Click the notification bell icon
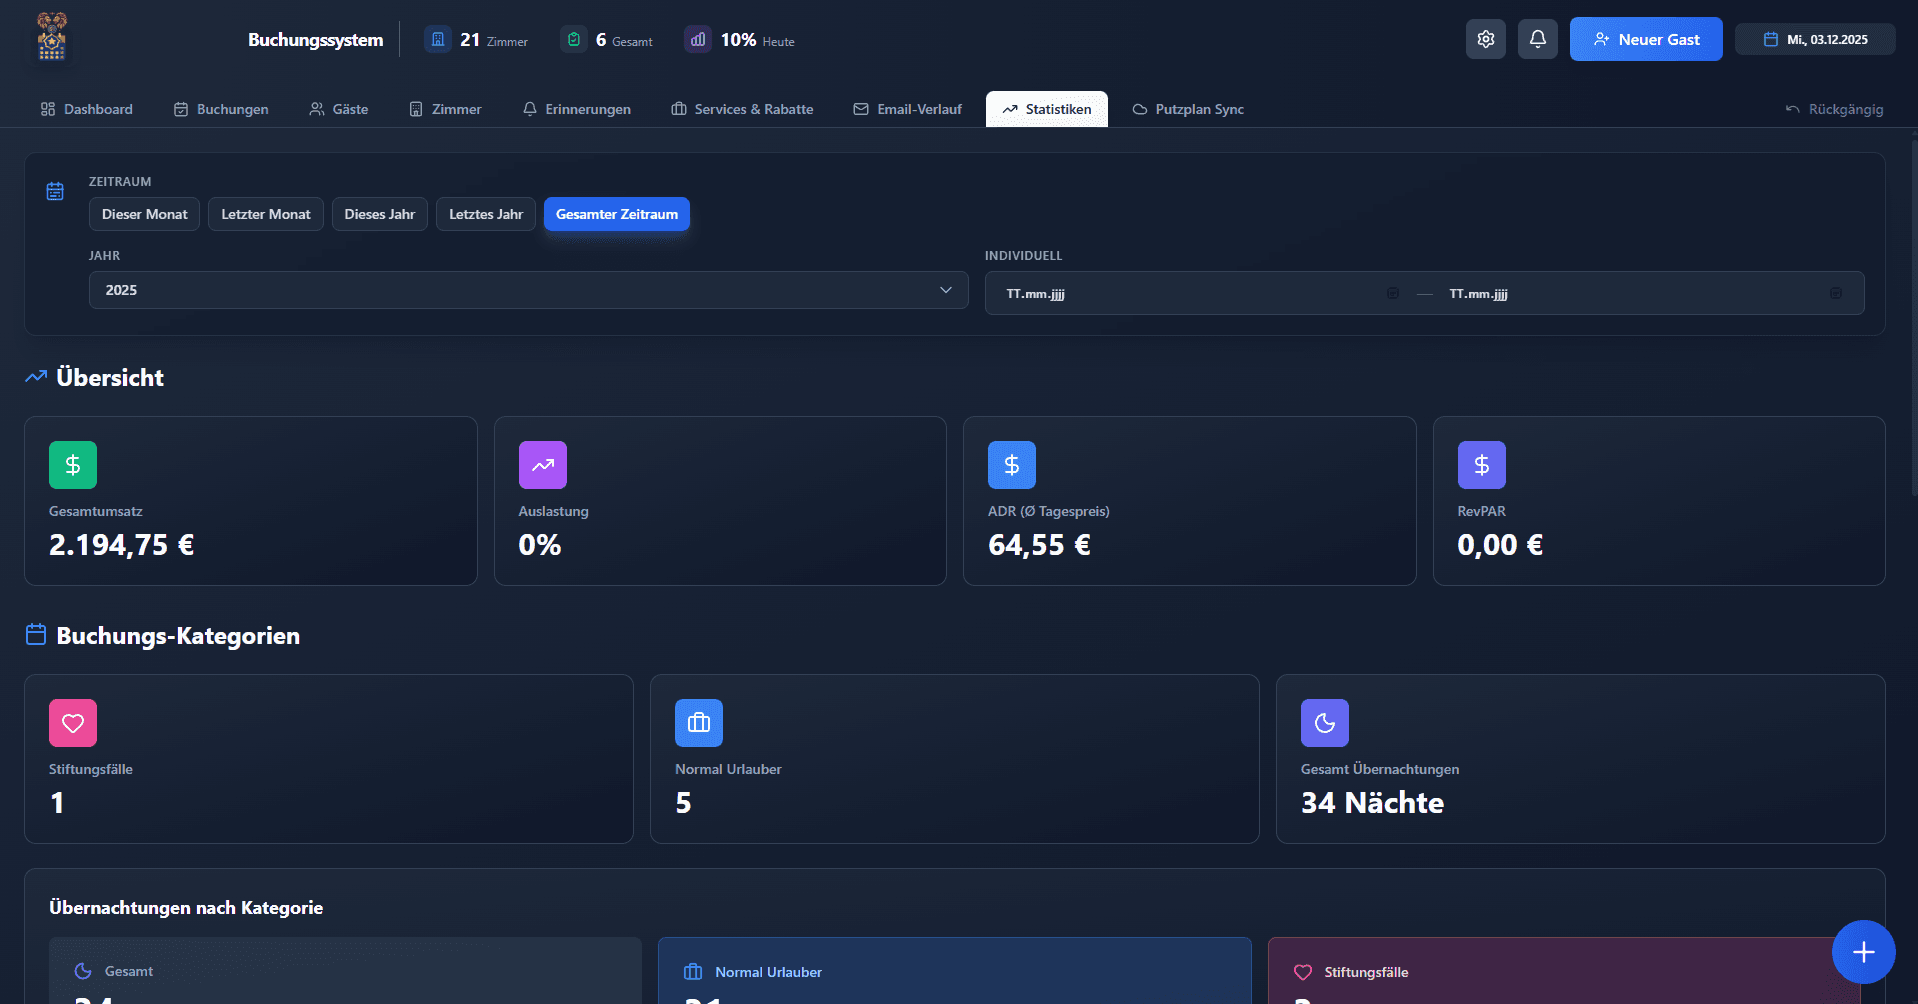1918x1004 pixels. coord(1537,39)
